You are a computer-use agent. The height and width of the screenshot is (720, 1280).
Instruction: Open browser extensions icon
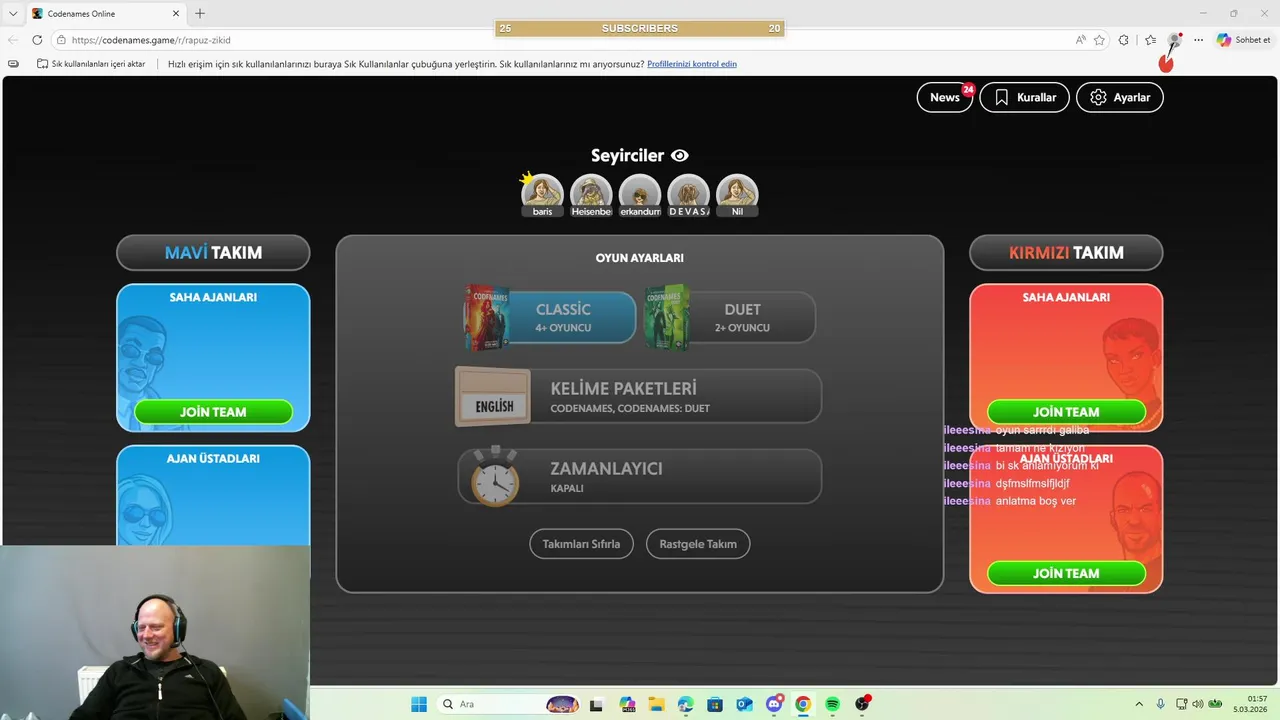tap(1124, 40)
